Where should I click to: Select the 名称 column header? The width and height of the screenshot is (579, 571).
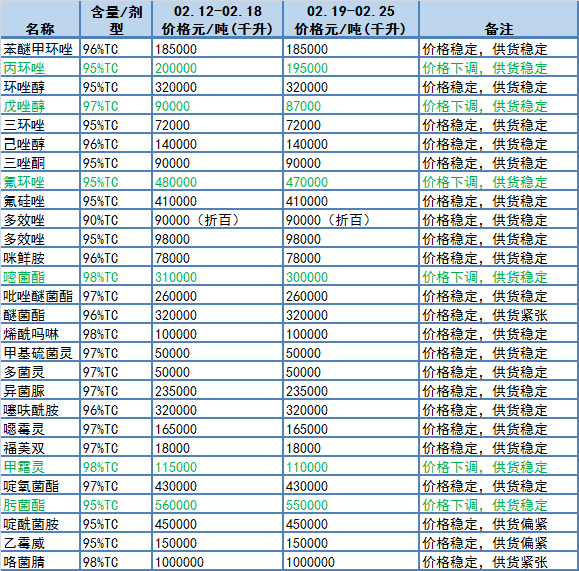(x=40, y=19)
